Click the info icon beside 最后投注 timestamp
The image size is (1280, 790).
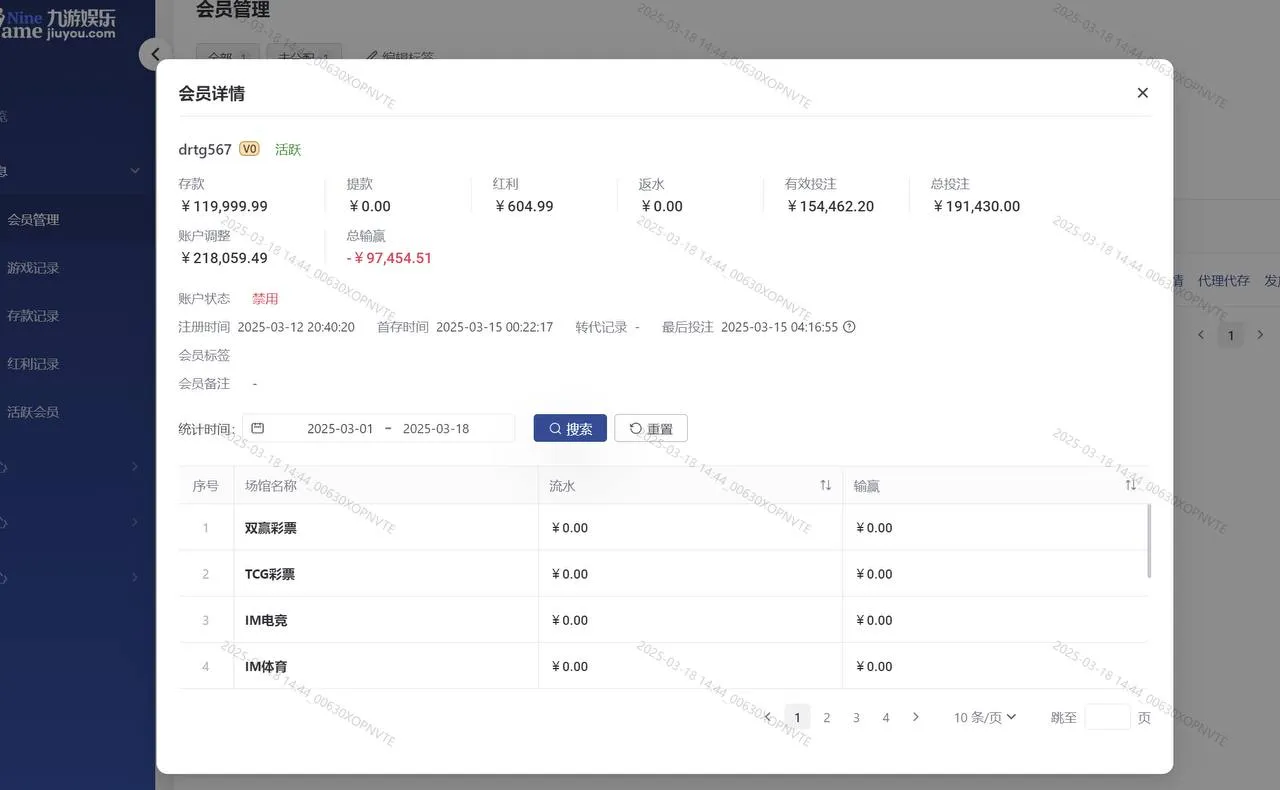[x=848, y=327]
